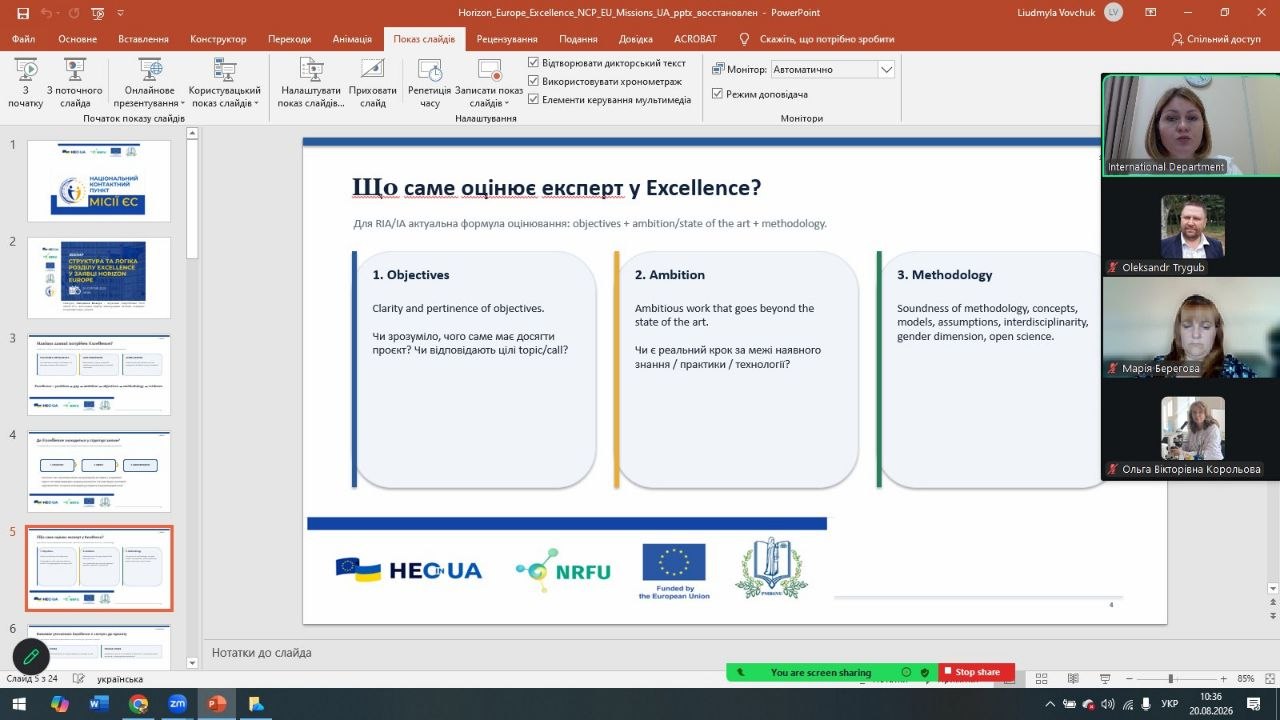The image size is (1280, 720).
Task: Click Stop share button
Action: click(x=977, y=672)
